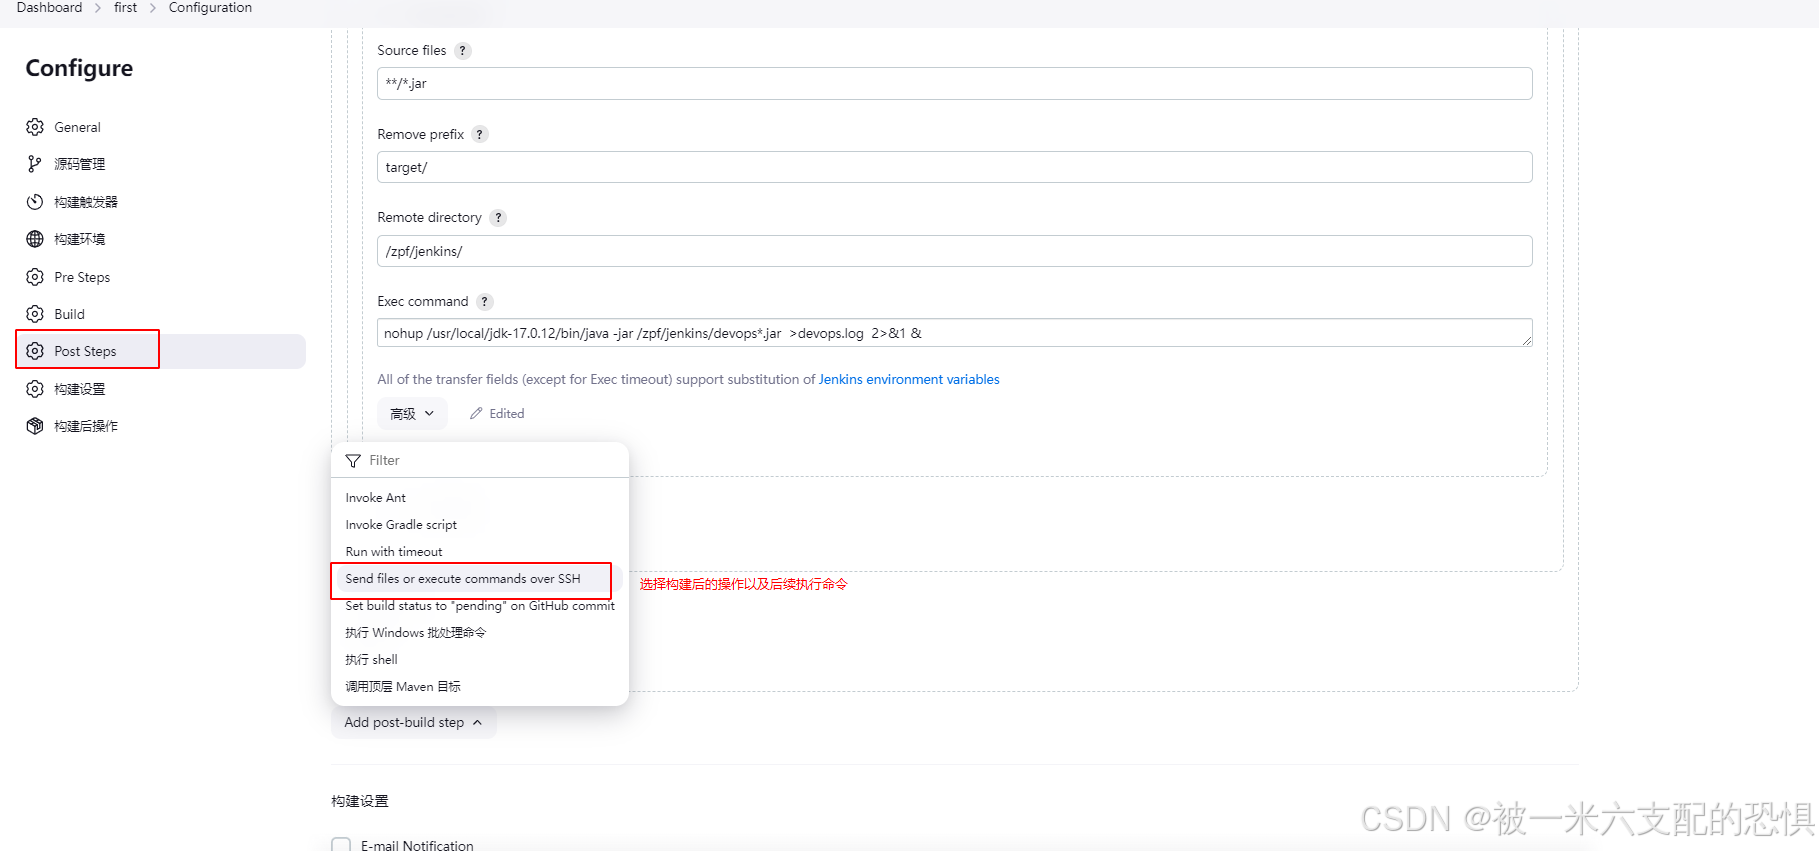Click help icon next to Remove prefix
Screen dimensions: 1819x851
pyautogui.click(x=480, y=134)
